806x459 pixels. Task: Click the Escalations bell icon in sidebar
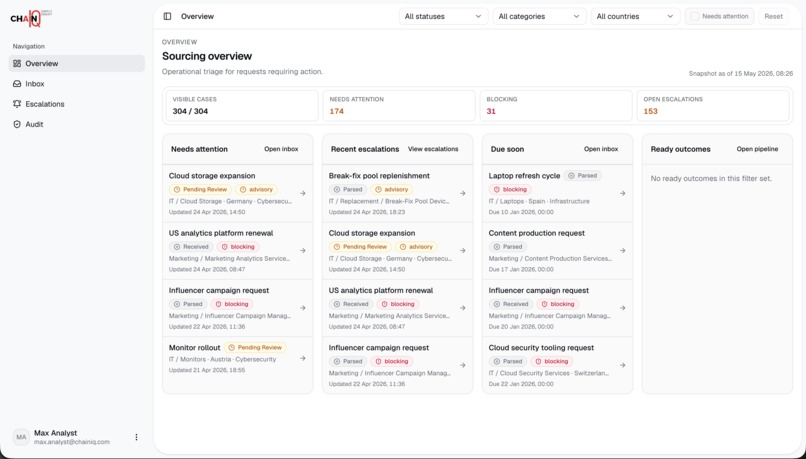coord(17,104)
